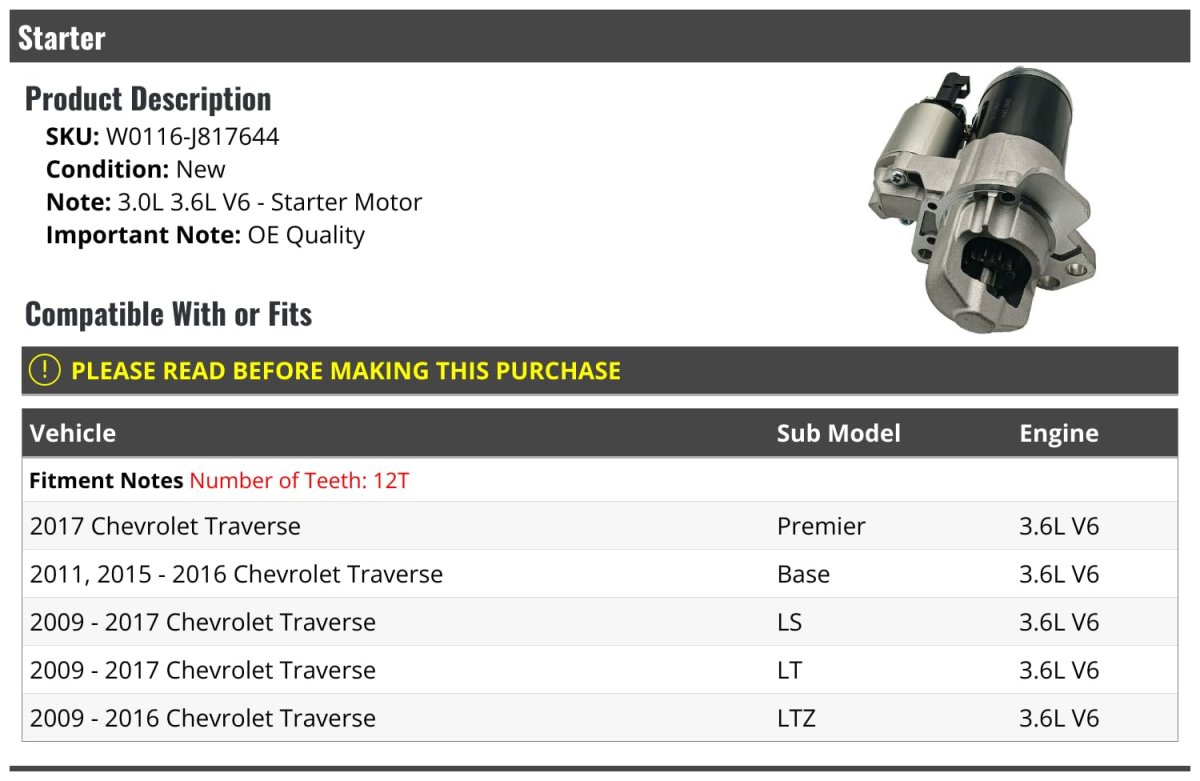Click the LT sub model cell
The width and height of the screenshot is (1200, 781).
point(789,670)
